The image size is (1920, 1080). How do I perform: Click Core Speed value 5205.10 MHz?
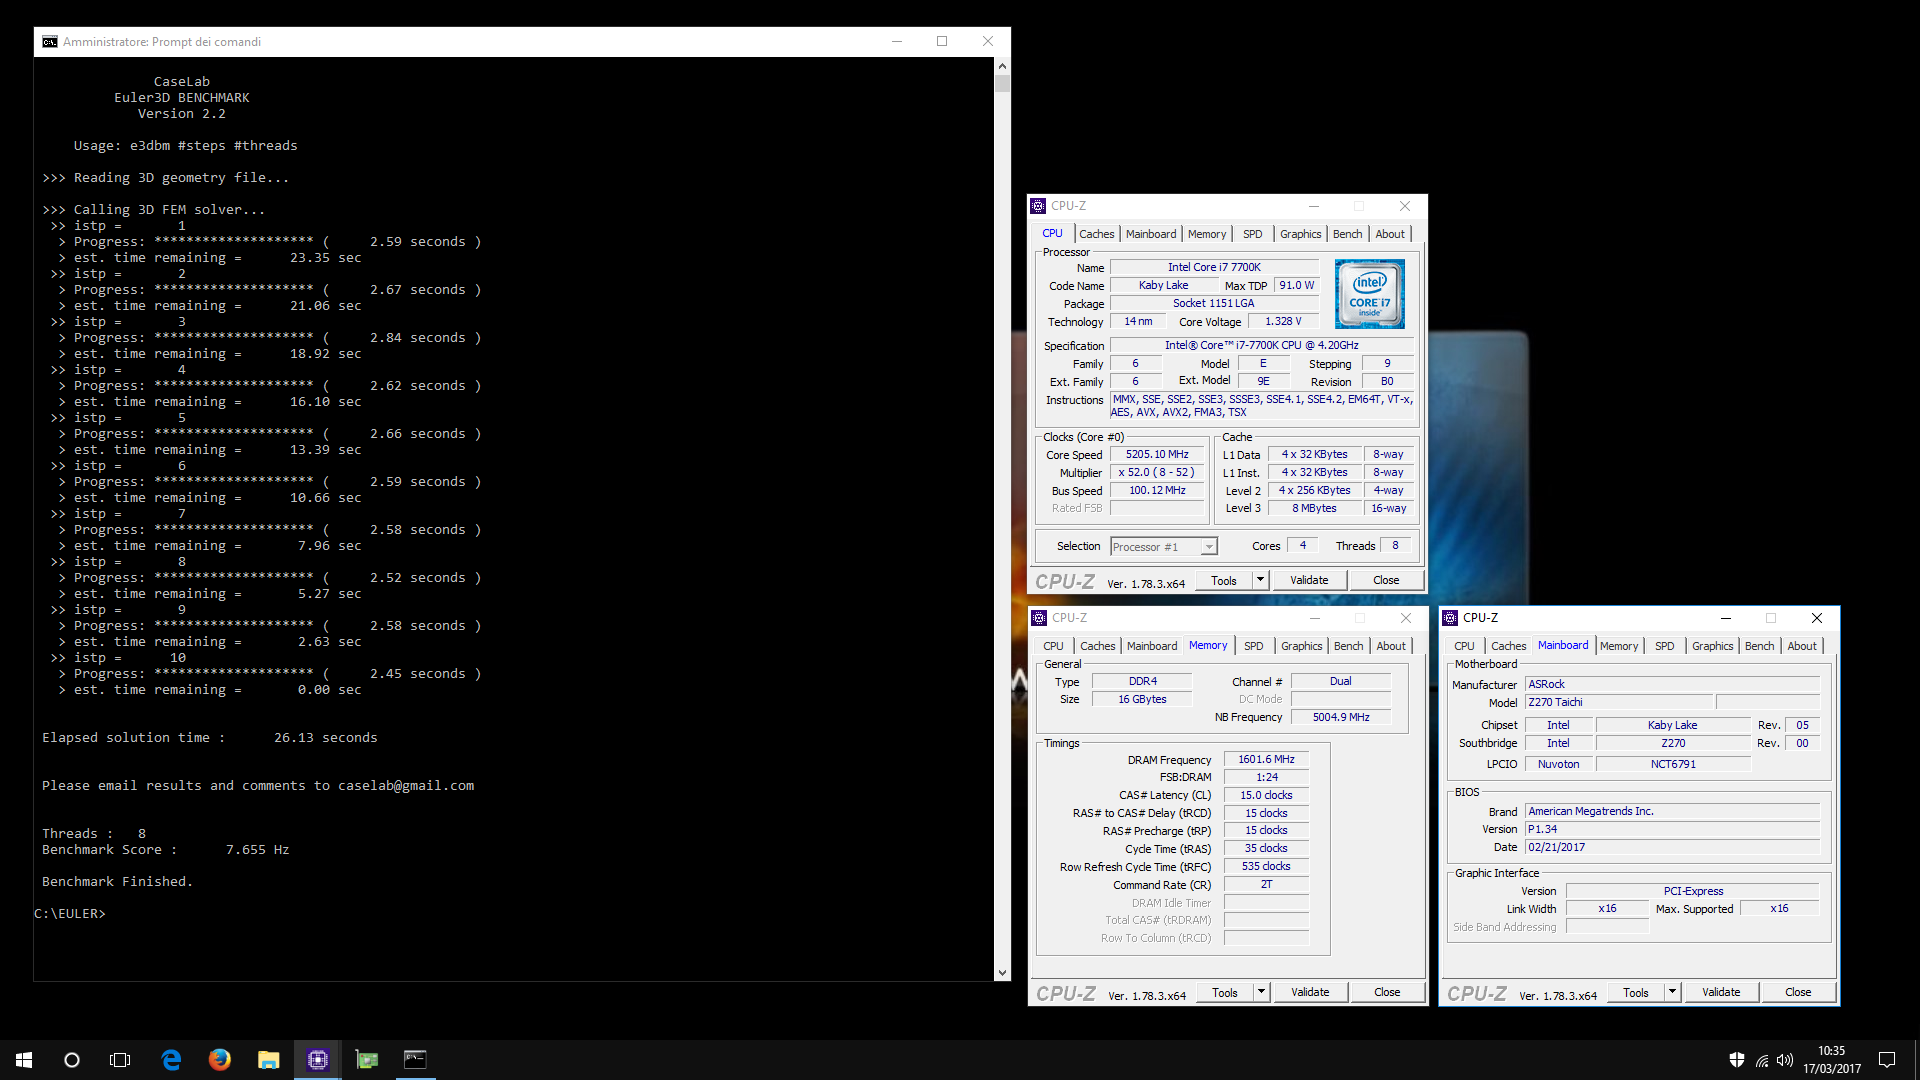(x=1157, y=454)
